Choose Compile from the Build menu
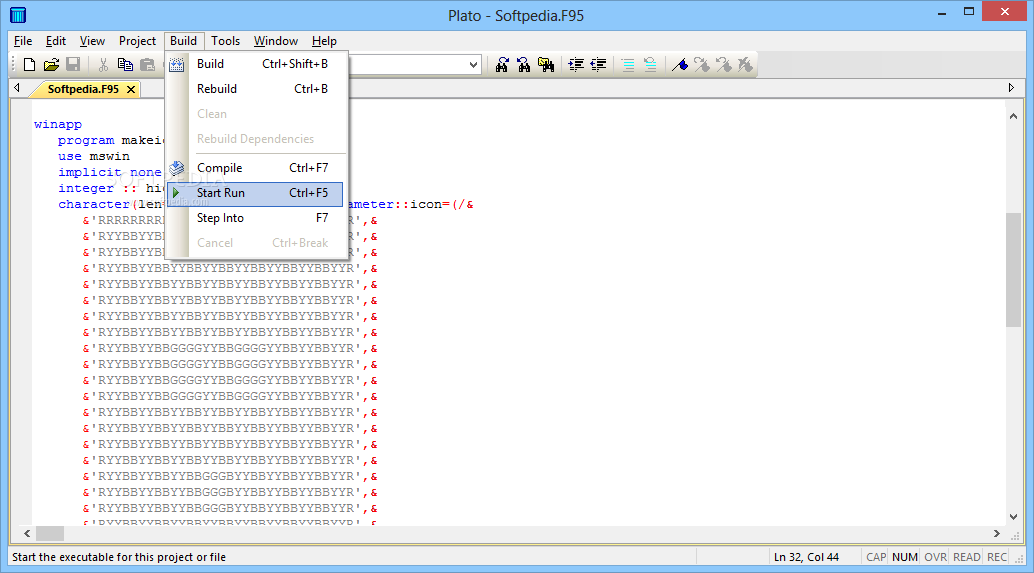The image size is (1034, 573). (x=255, y=168)
